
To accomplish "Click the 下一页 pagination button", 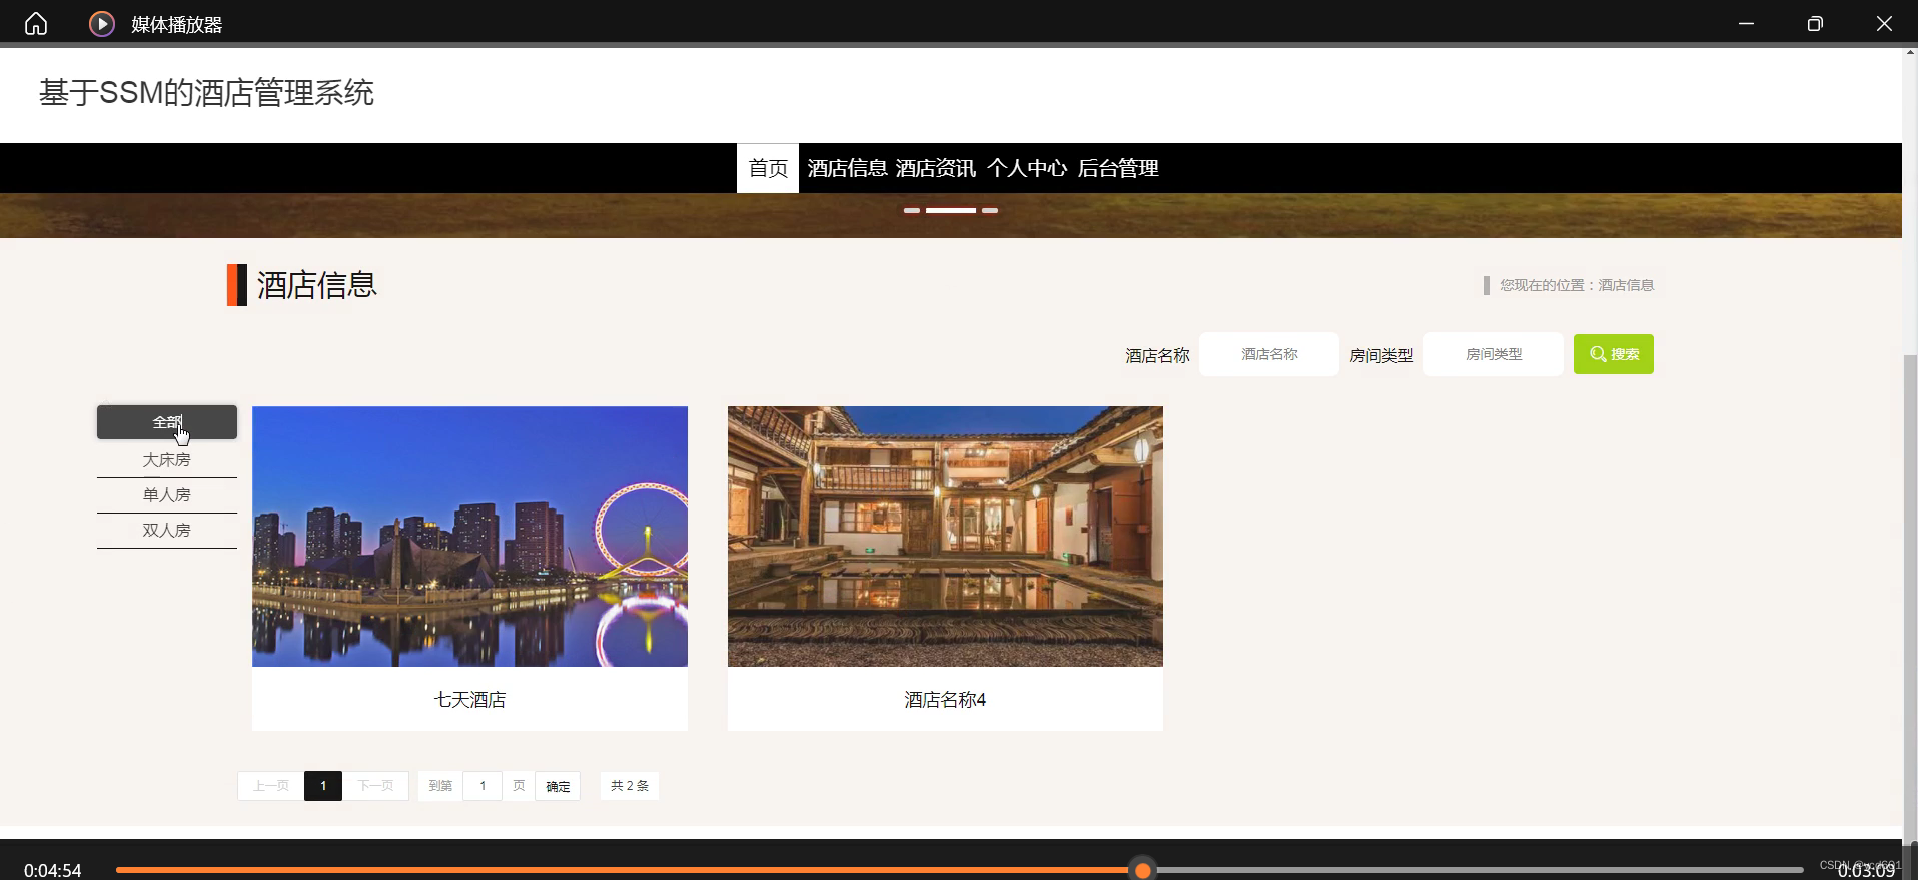I will point(376,786).
